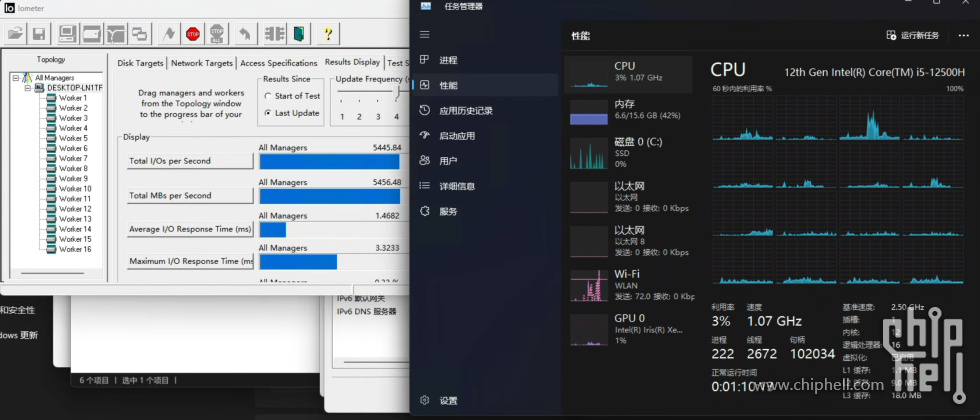Image resolution: width=980 pixels, height=420 pixels.
Task: Disconnect the selected manager icon in Iometer
Action: [x=275, y=34]
